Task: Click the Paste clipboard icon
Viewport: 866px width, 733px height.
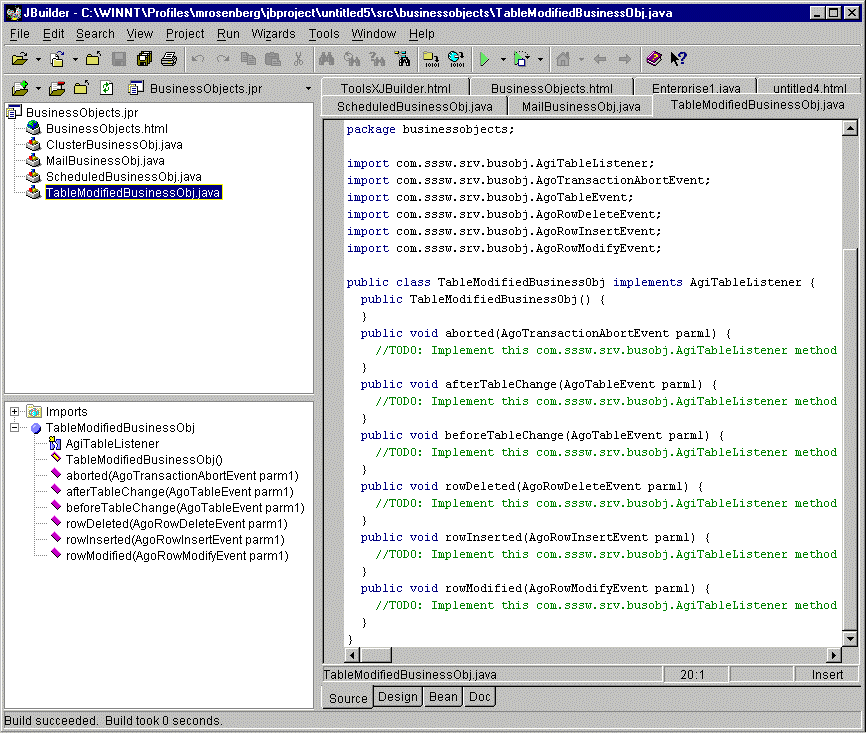Action: point(273,59)
